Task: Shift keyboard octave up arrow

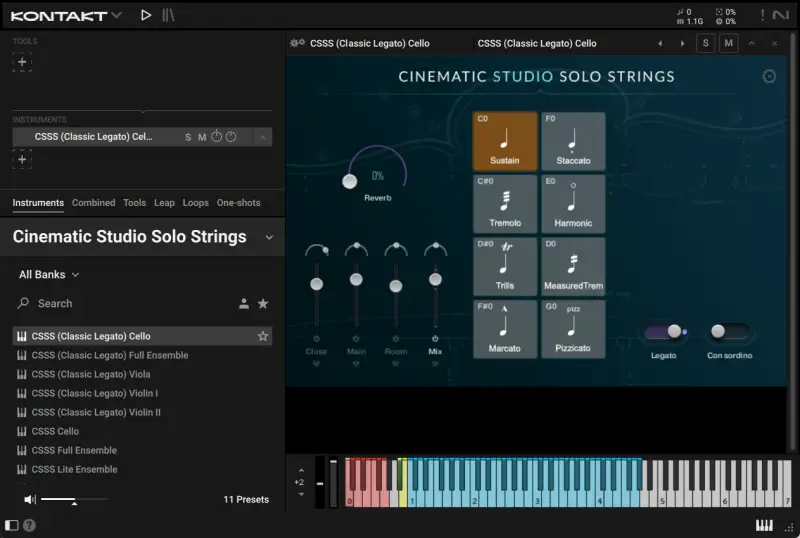Action: coord(301,470)
